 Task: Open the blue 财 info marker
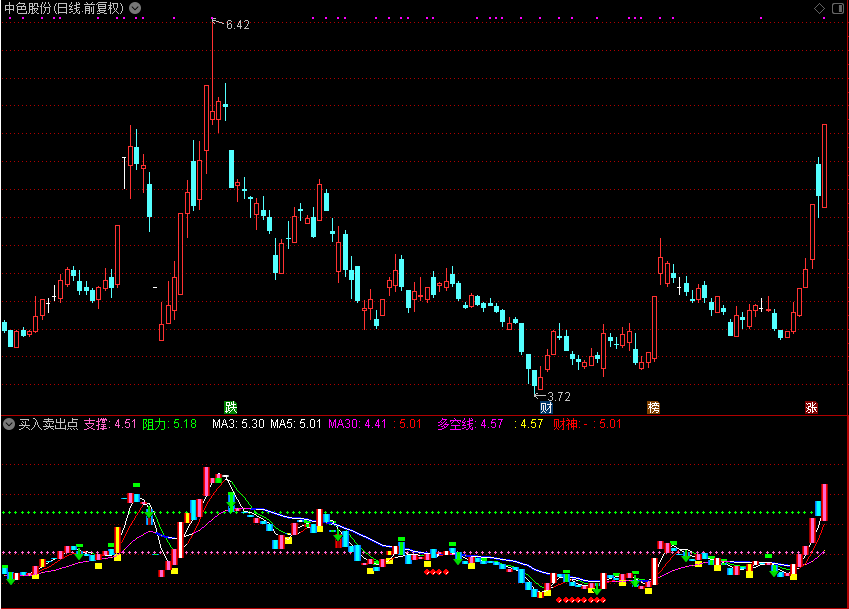pyautogui.click(x=546, y=408)
